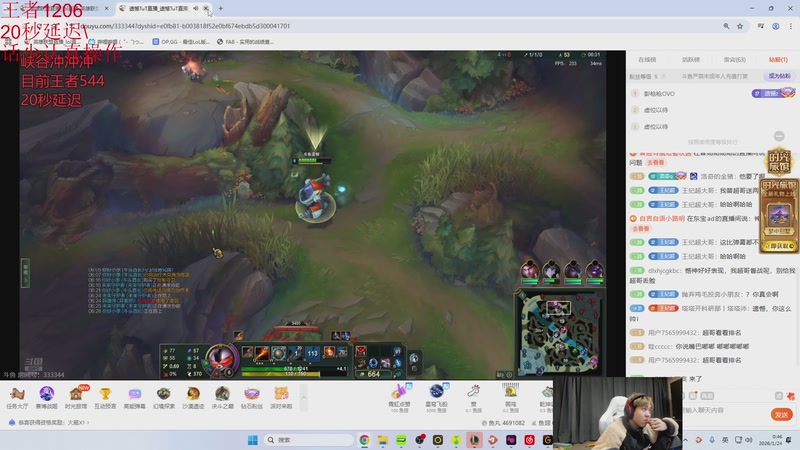Click the 即领取 button on promo card

pos(779,246)
